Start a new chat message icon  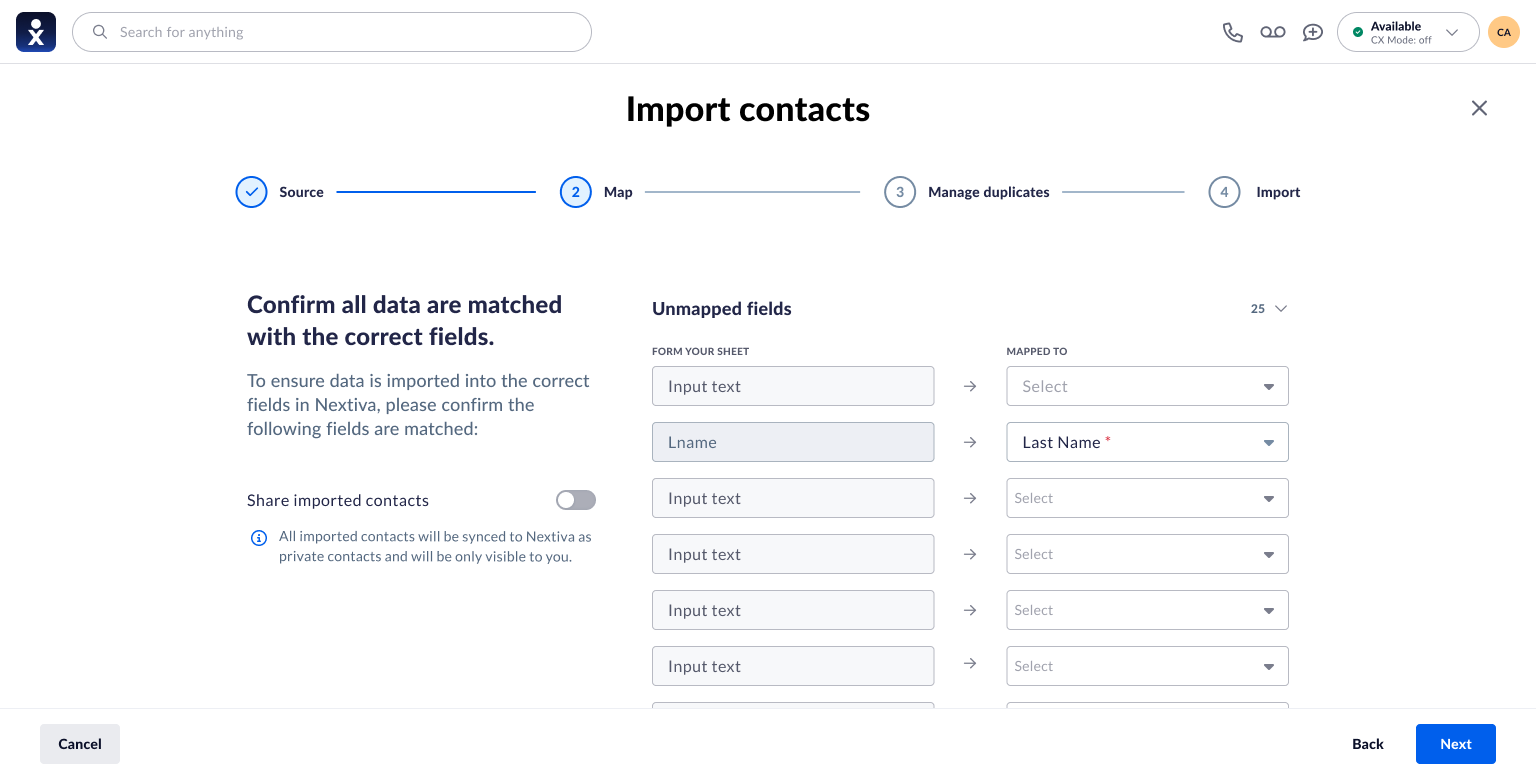pos(1313,32)
